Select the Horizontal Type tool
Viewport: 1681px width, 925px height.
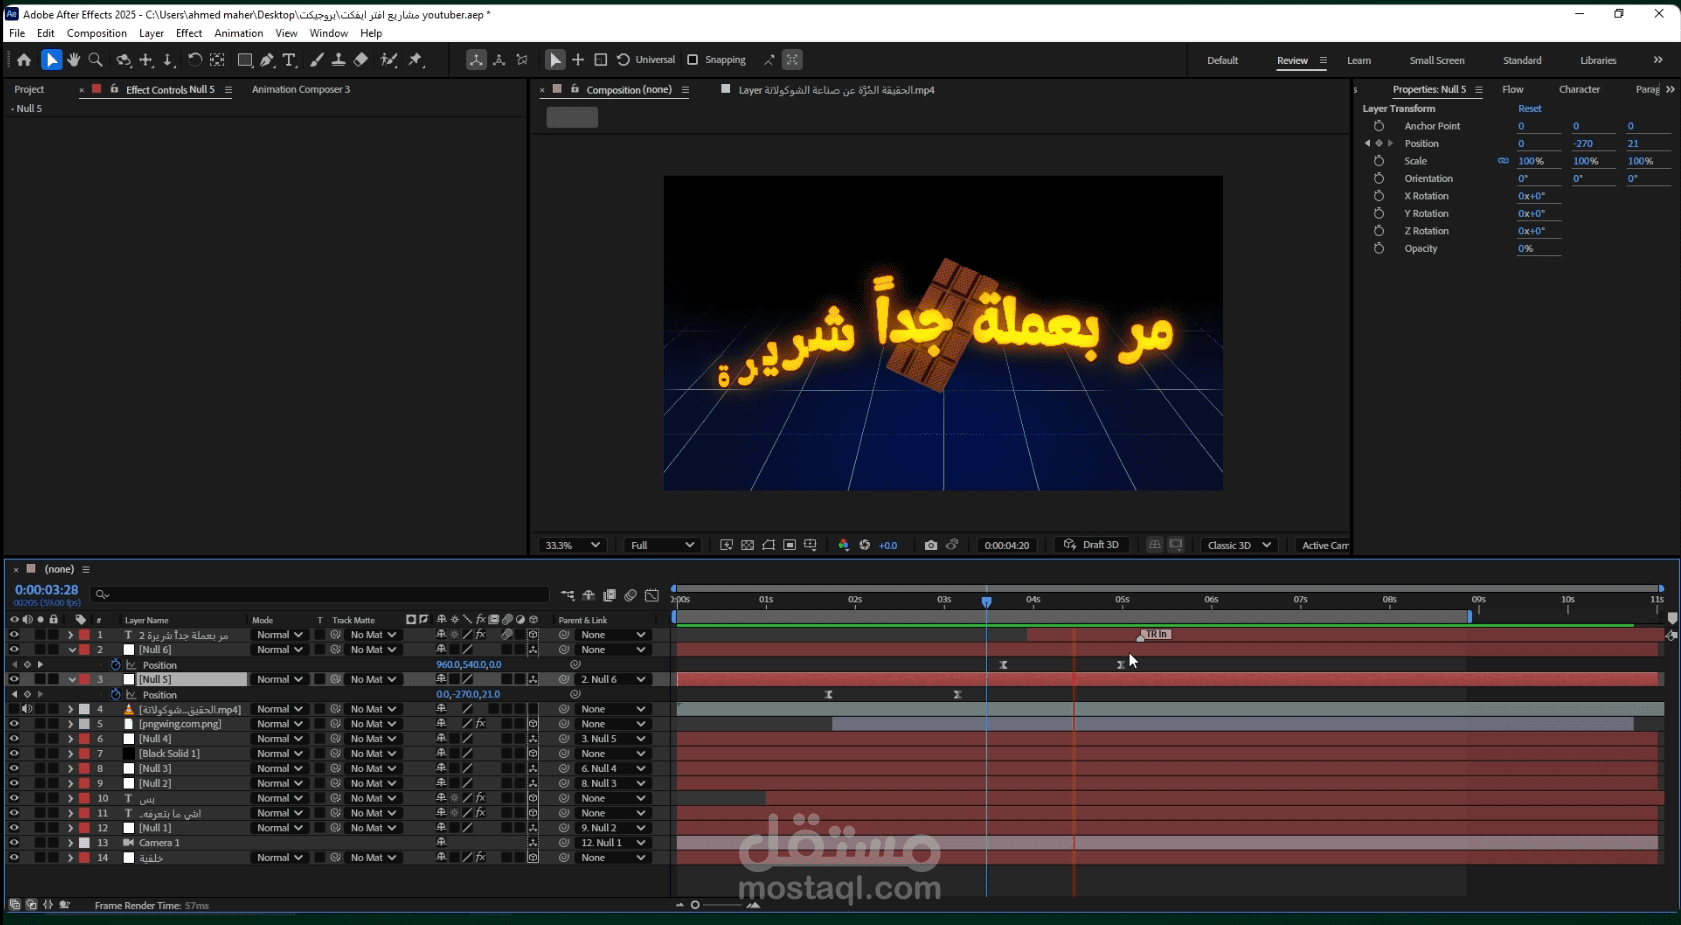tap(289, 60)
